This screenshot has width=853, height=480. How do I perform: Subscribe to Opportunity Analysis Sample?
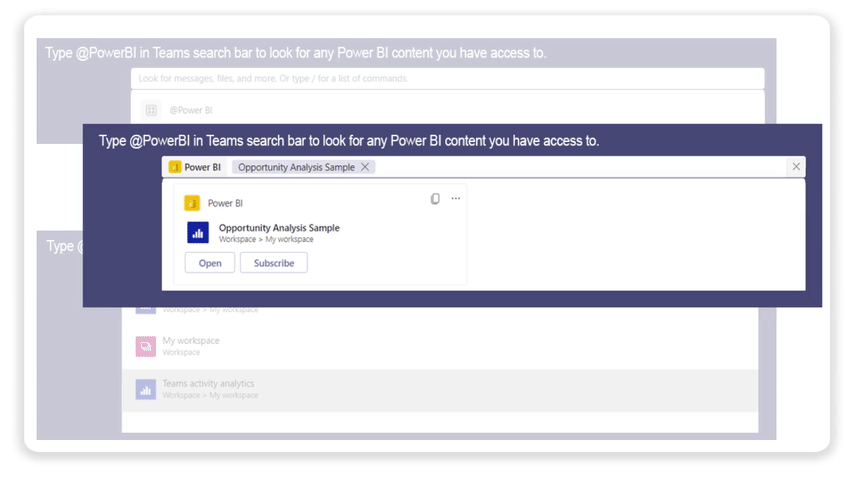274,263
